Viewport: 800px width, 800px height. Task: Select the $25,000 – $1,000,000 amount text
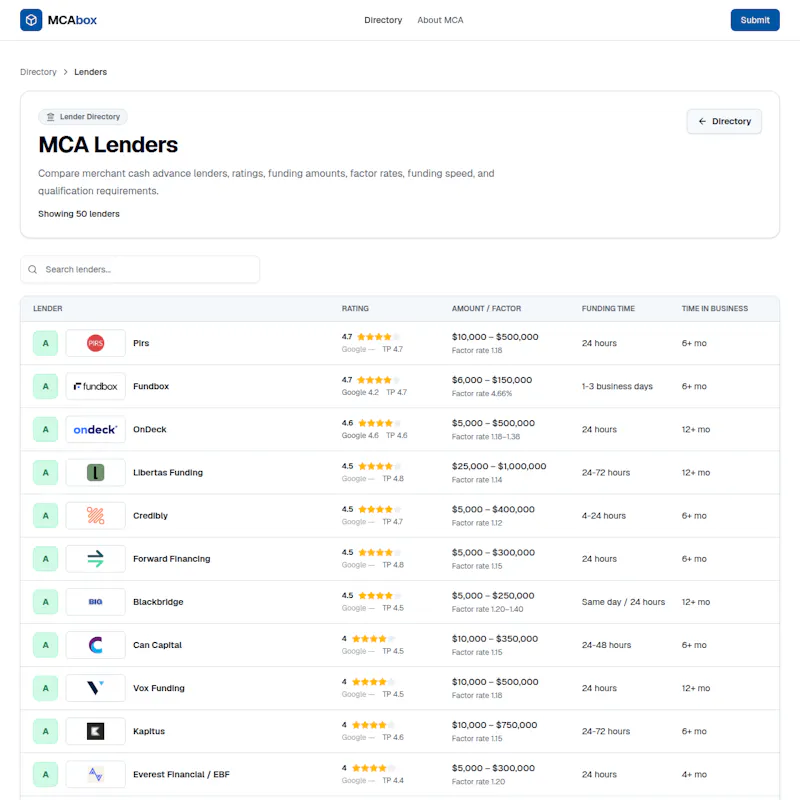tap(499, 466)
